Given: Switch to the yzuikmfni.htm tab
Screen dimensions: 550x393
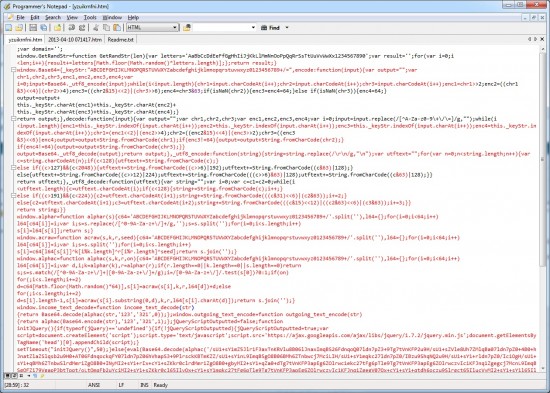Looking at the screenshot, I should [x=25, y=40].
